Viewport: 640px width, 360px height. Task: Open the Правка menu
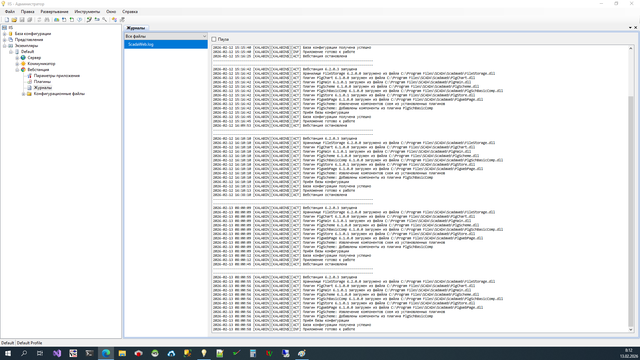click(x=28, y=12)
